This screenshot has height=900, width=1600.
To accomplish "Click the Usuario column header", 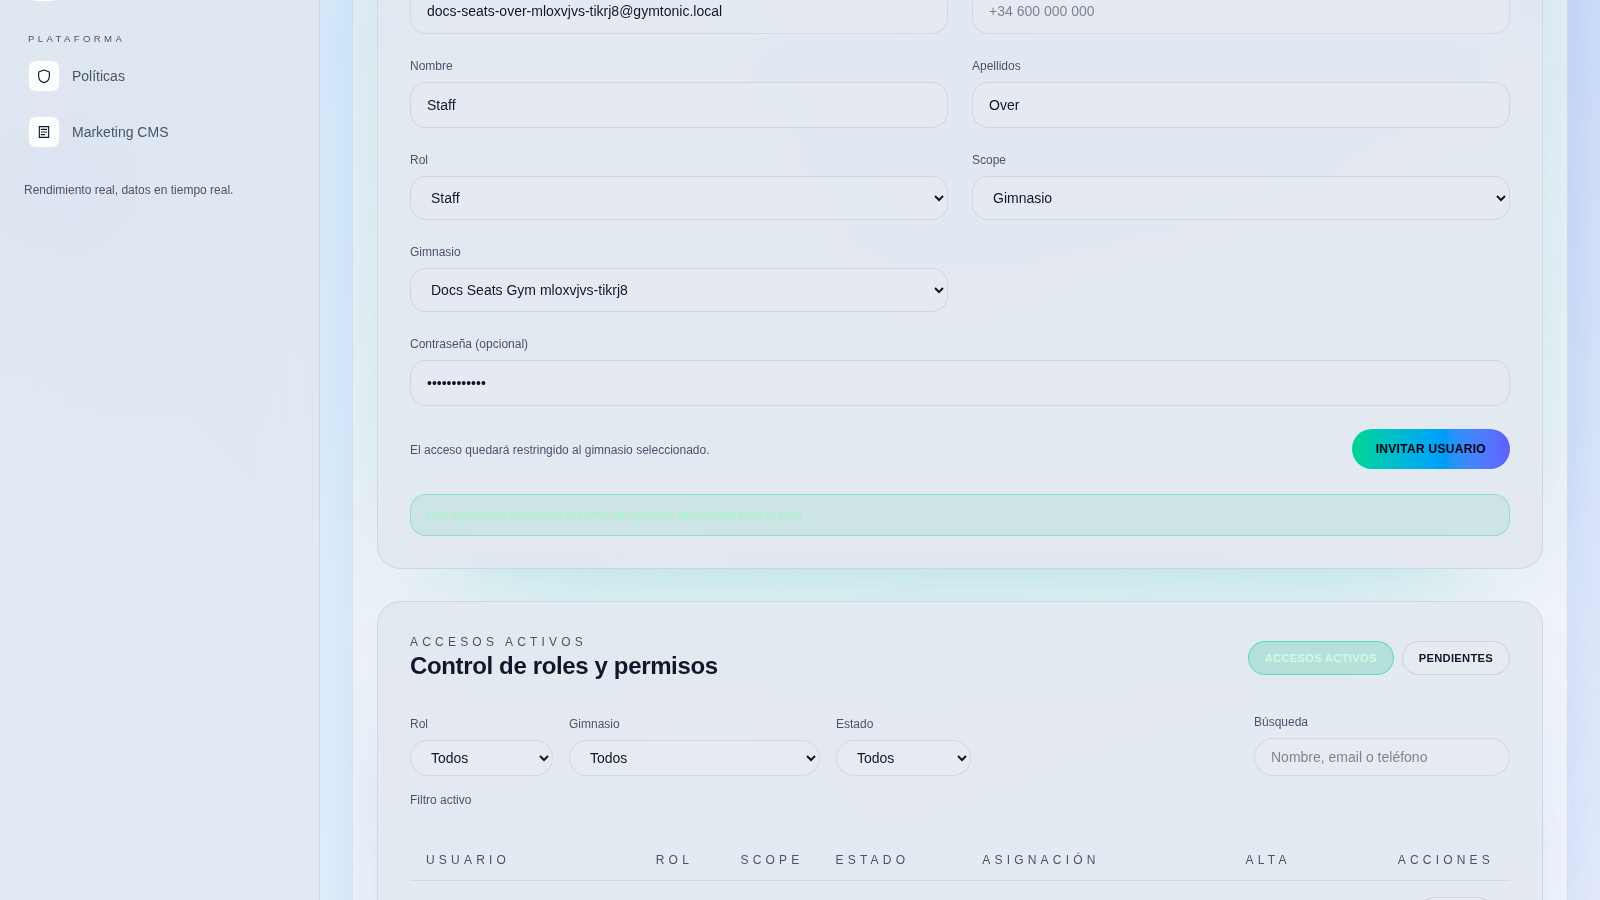I will click(x=467, y=860).
